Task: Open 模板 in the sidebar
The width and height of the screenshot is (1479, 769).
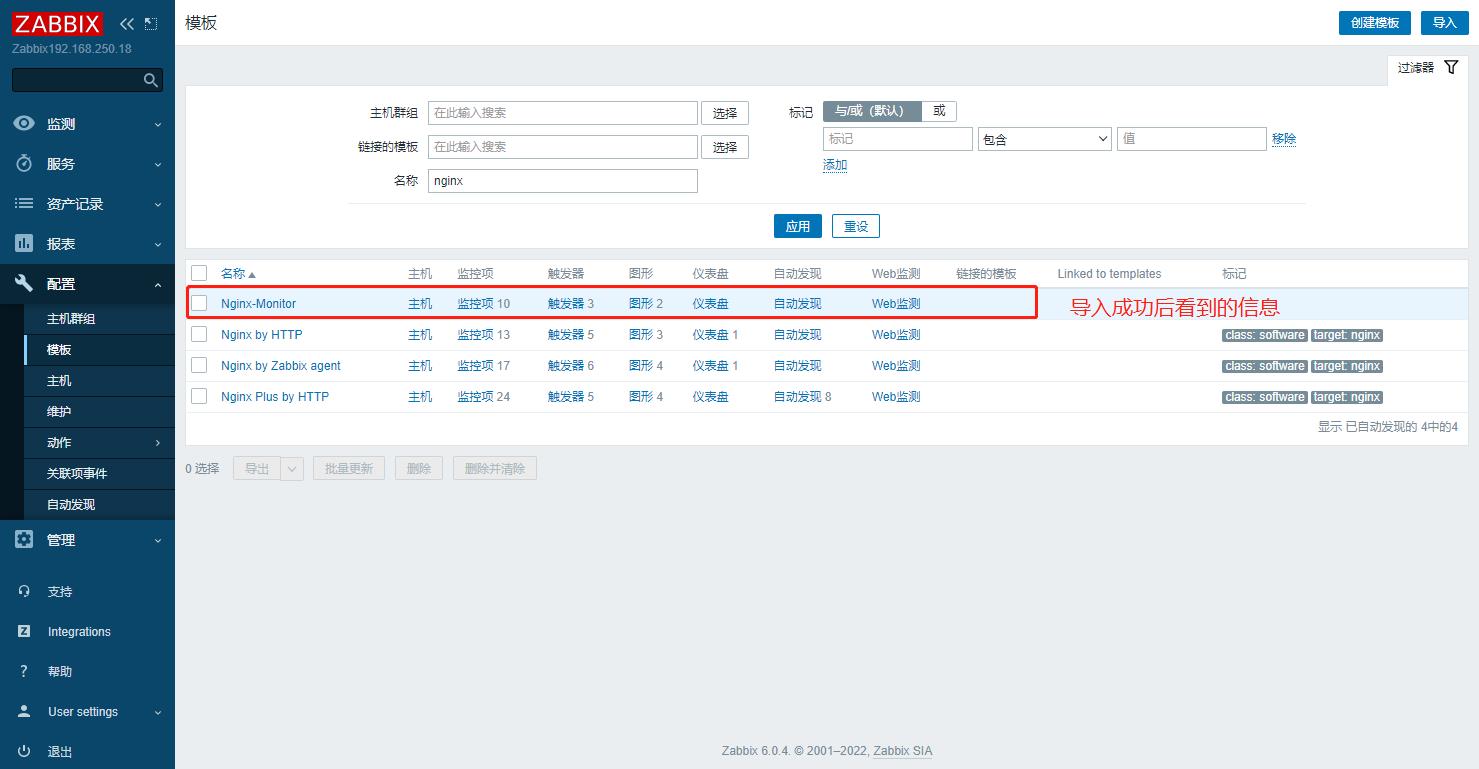Action: point(59,350)
